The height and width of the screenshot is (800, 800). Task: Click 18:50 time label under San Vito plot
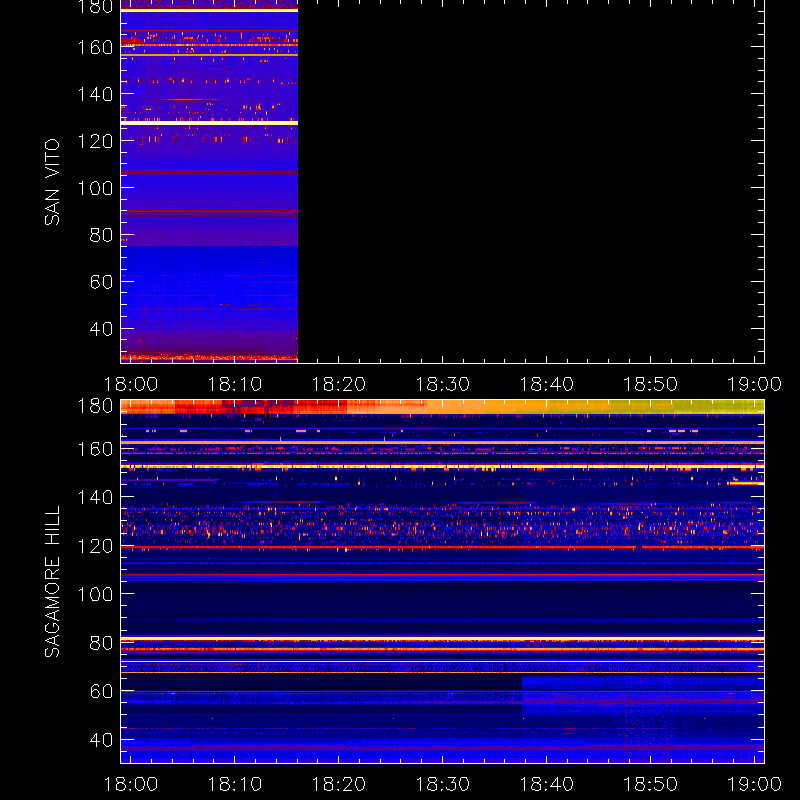(651, 384)
